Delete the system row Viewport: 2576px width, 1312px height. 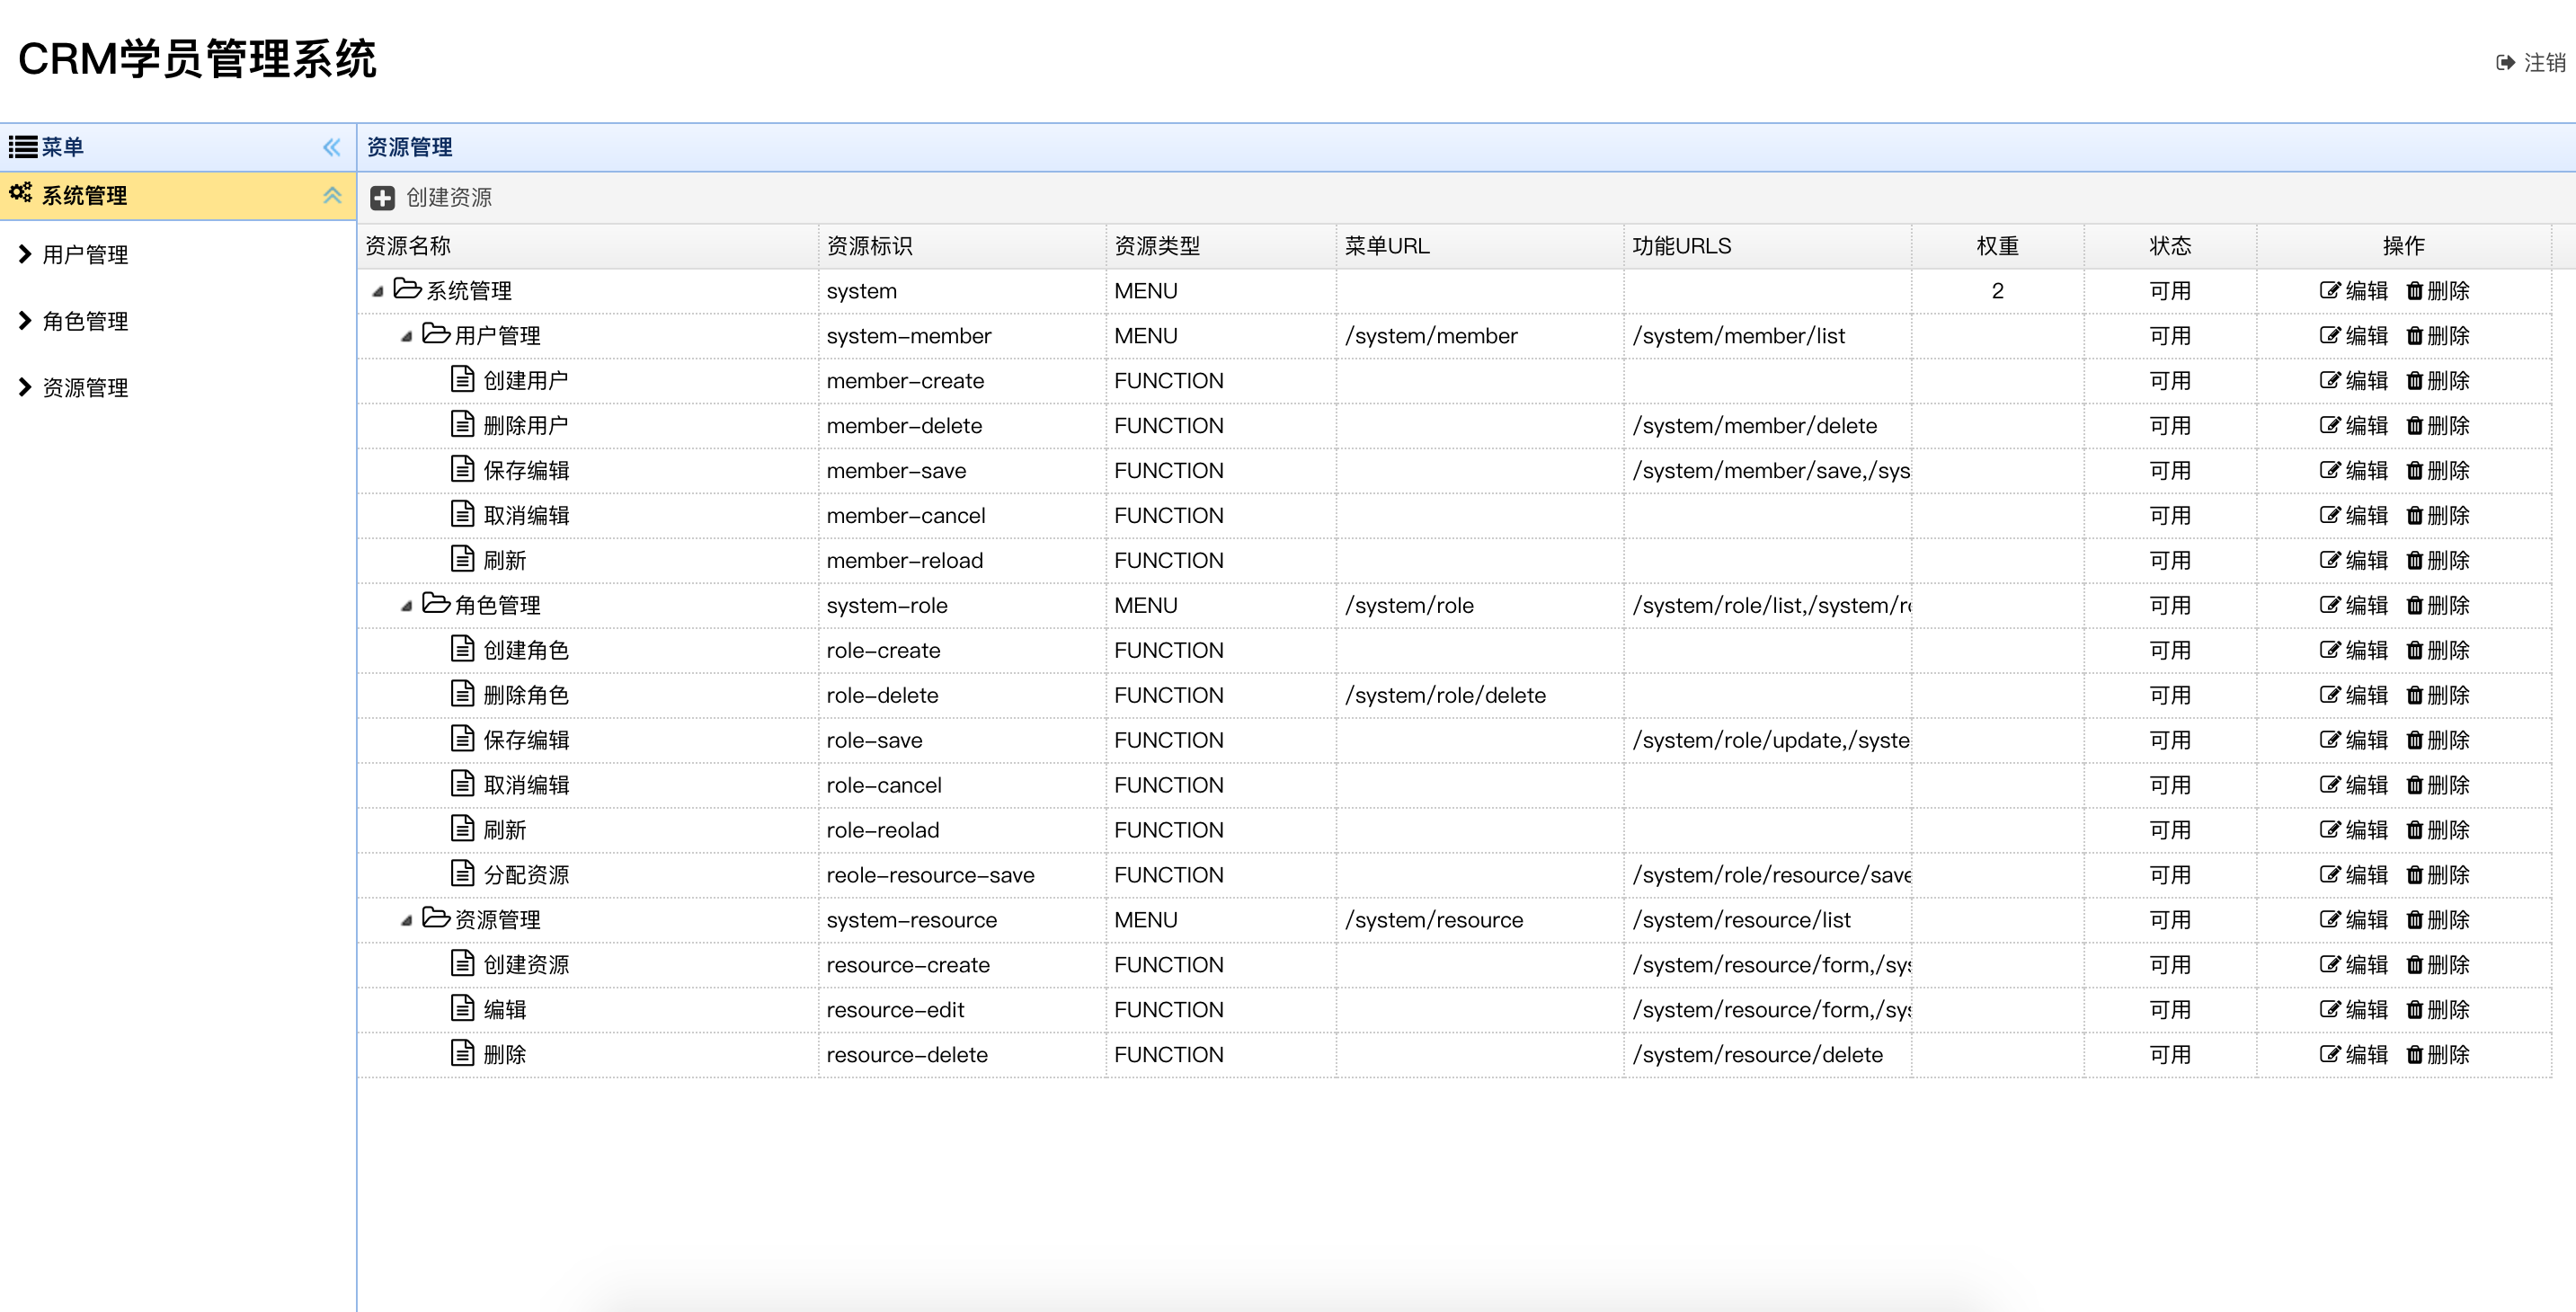[2437, 291]
